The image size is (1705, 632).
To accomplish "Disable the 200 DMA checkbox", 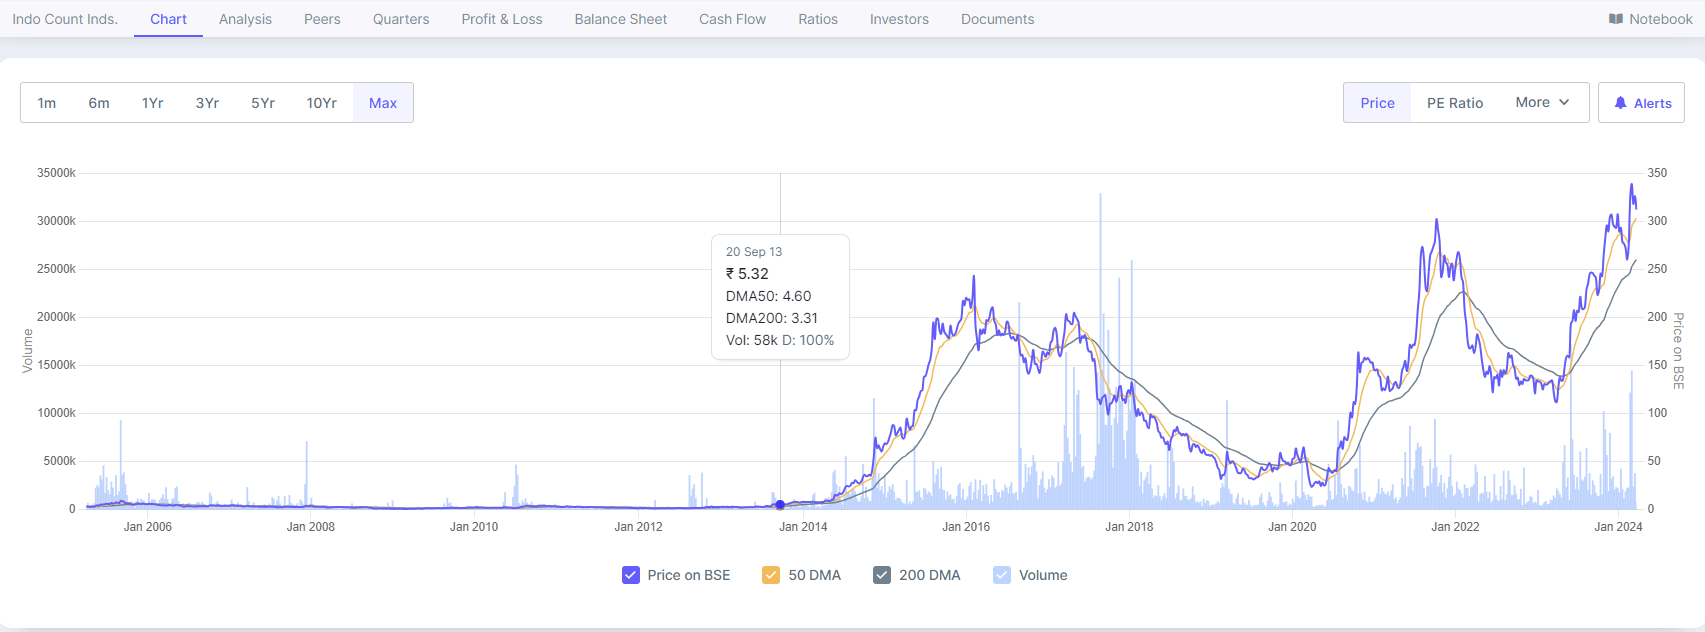I will pos(882,575).
